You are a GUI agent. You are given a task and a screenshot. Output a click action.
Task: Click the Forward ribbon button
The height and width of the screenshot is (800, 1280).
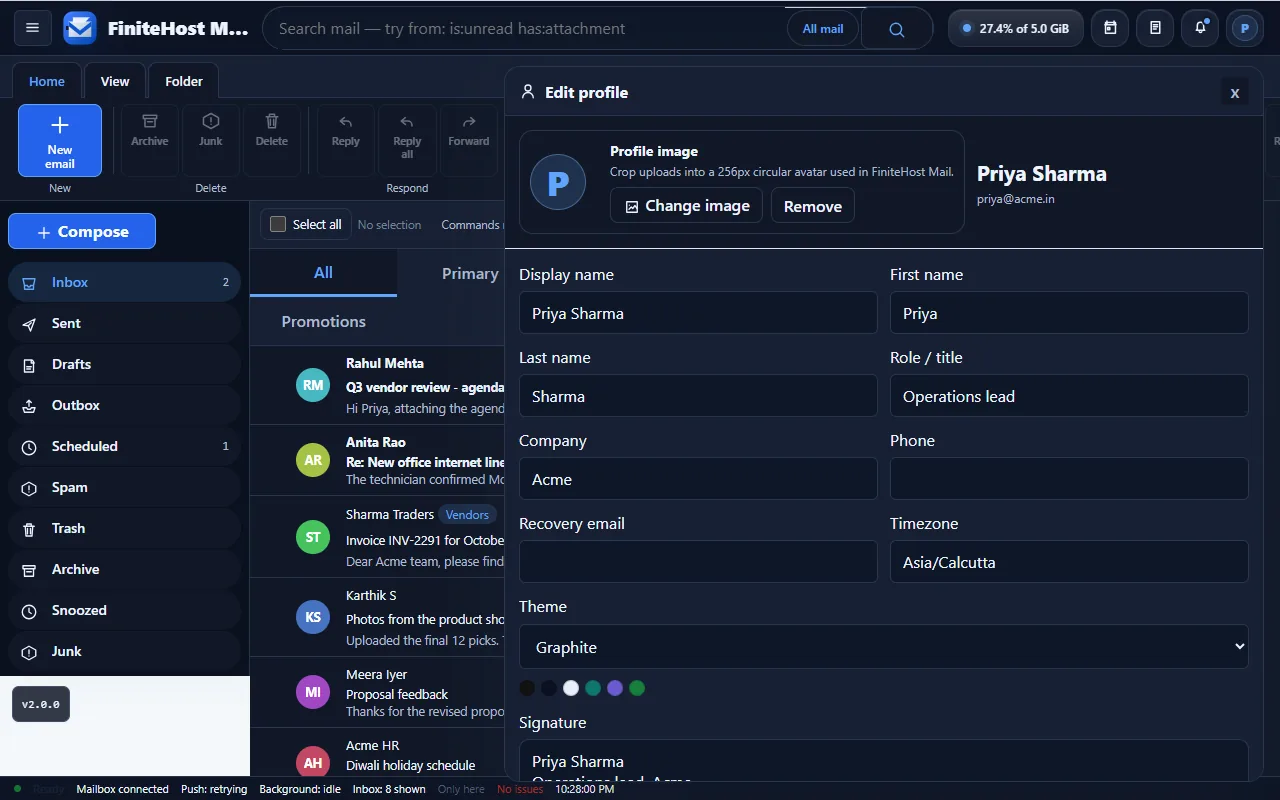[x=469, y=141]
